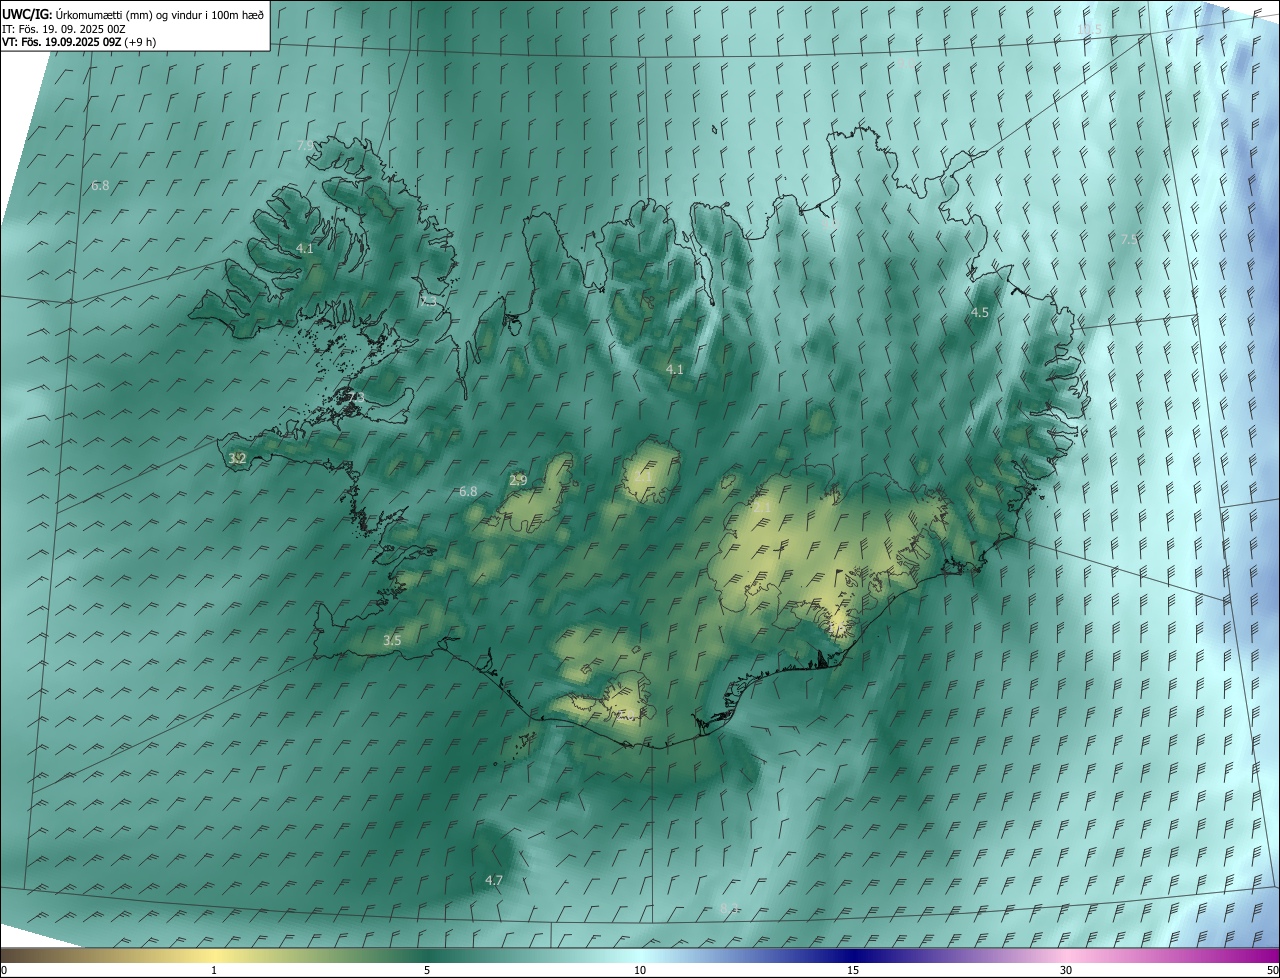Click the 10 tick on the colour scale

tap(640, 971)
